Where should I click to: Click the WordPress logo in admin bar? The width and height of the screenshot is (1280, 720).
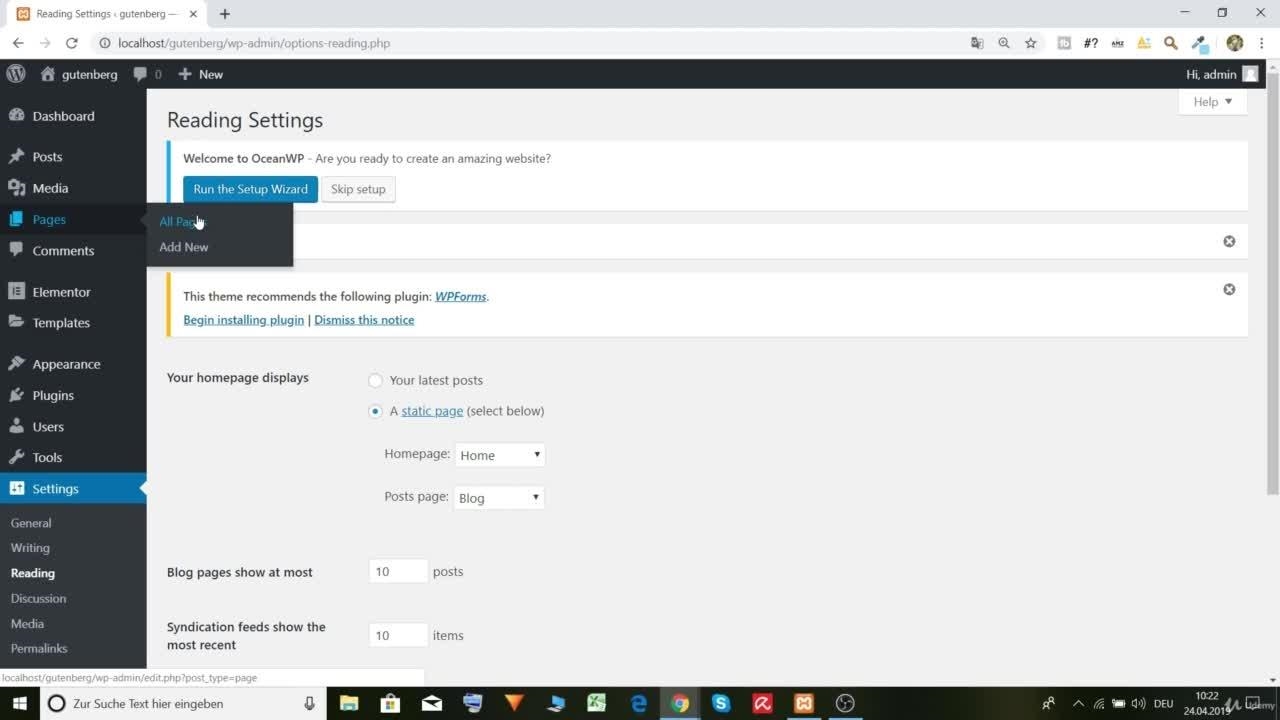pyautogui.click(x=16, y=74)
